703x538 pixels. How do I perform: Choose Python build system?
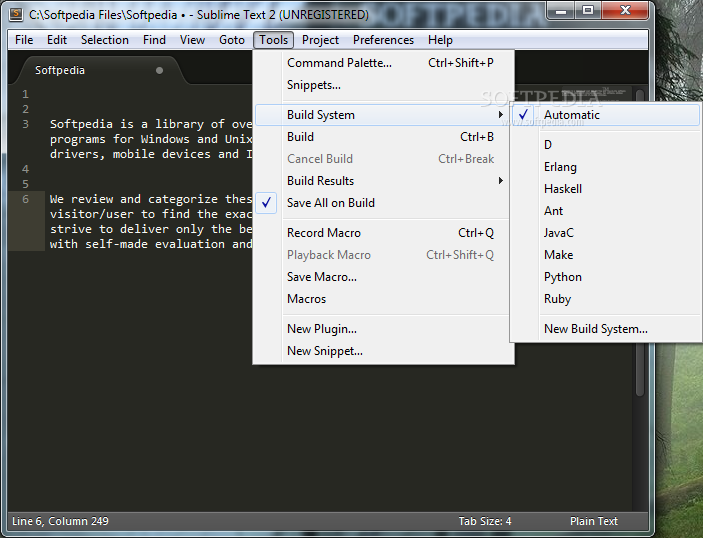point(606,277)
